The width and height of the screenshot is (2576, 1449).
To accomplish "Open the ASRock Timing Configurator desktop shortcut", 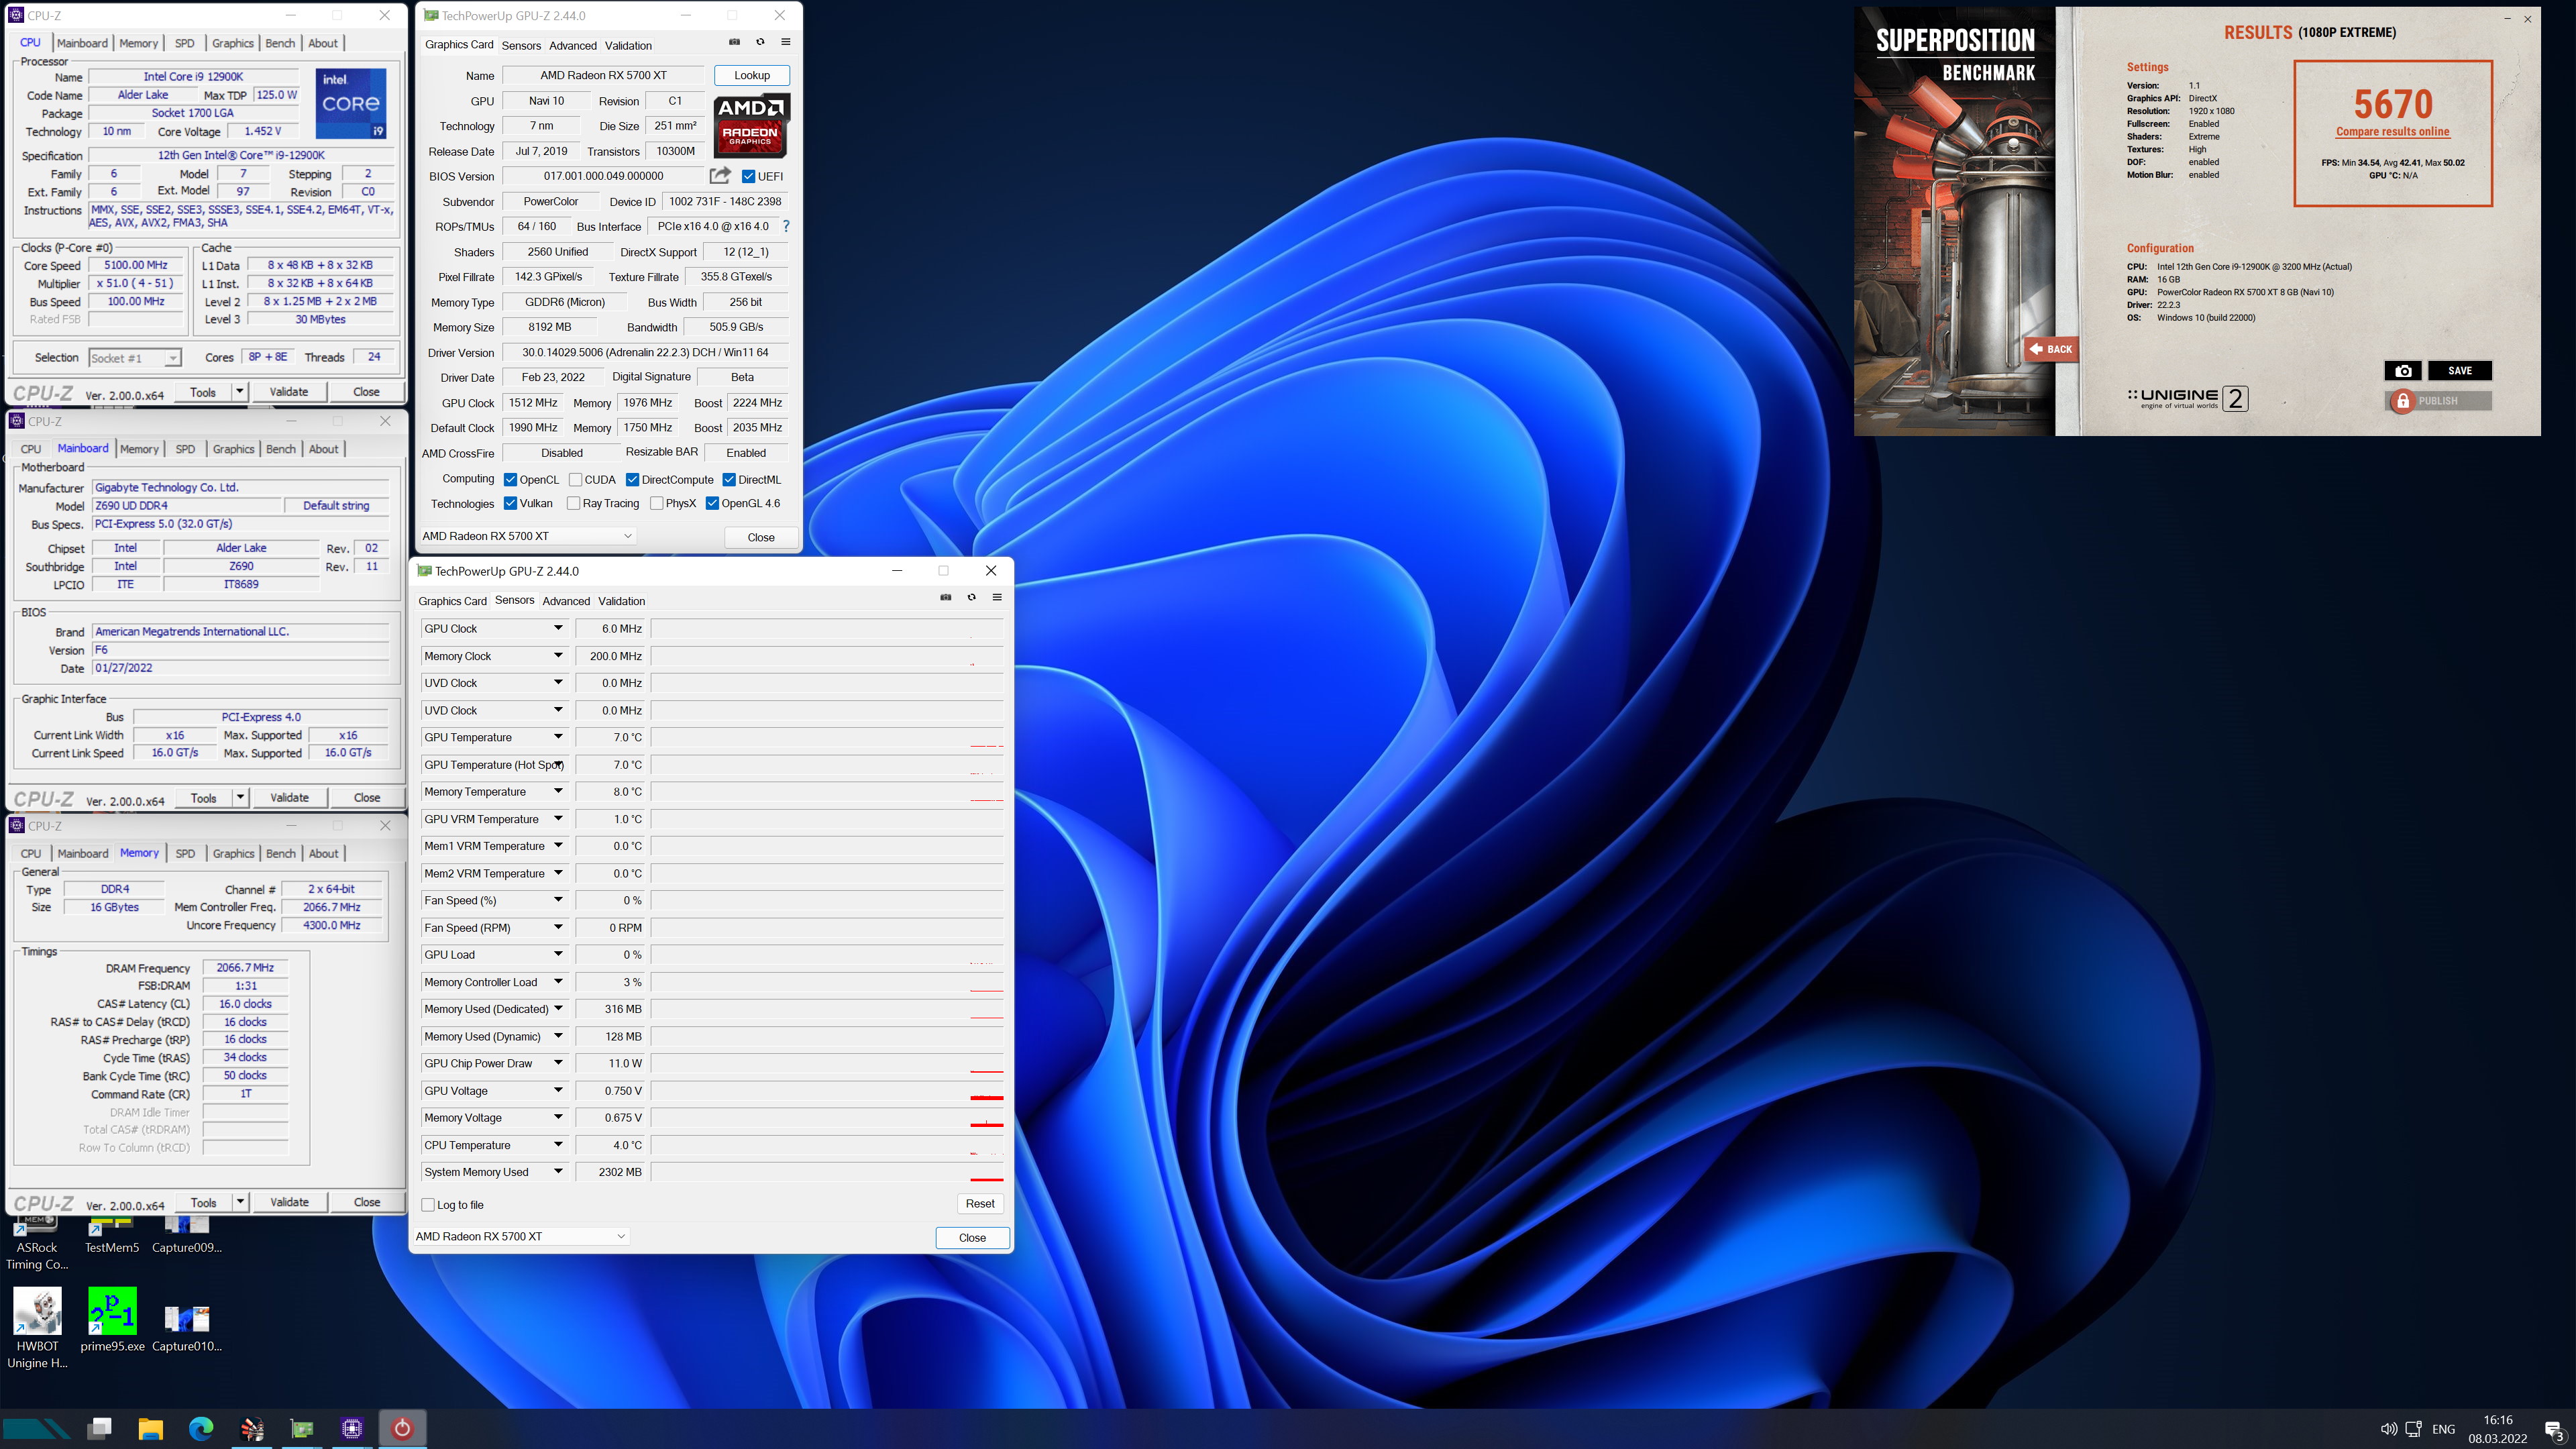I will pyautogui.click(x=37, y=1243).
